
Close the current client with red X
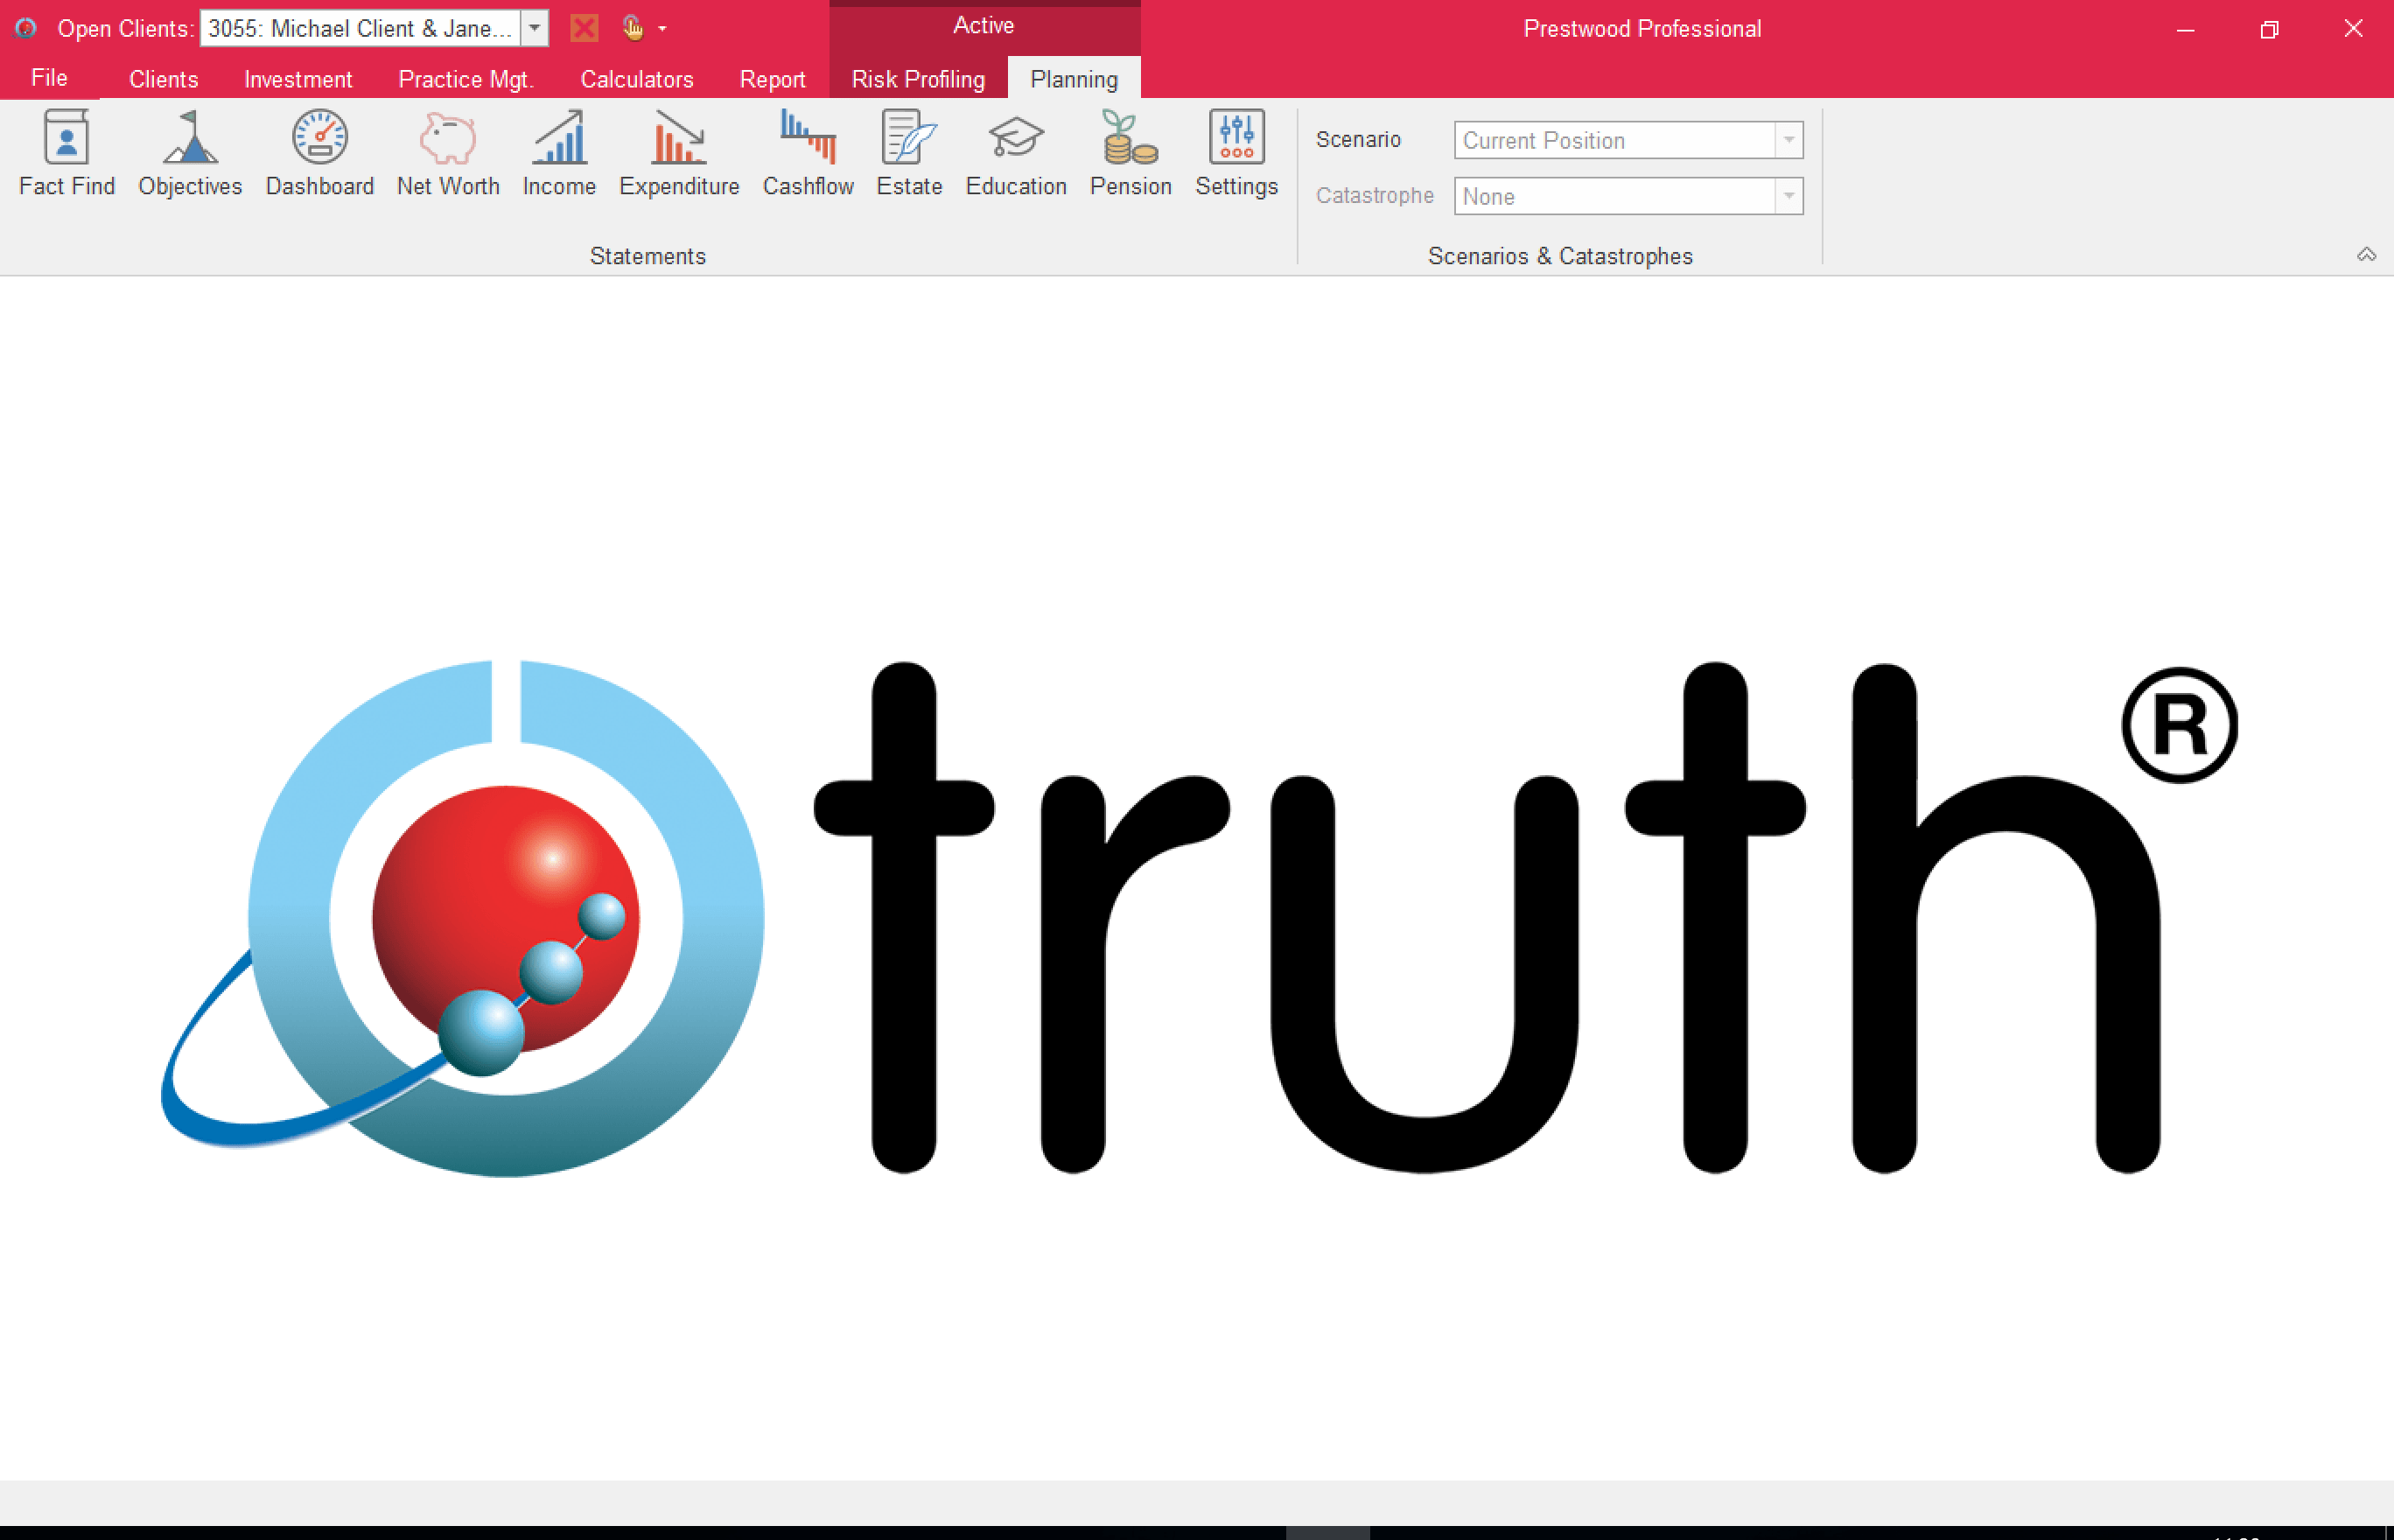tap(584, 28)
